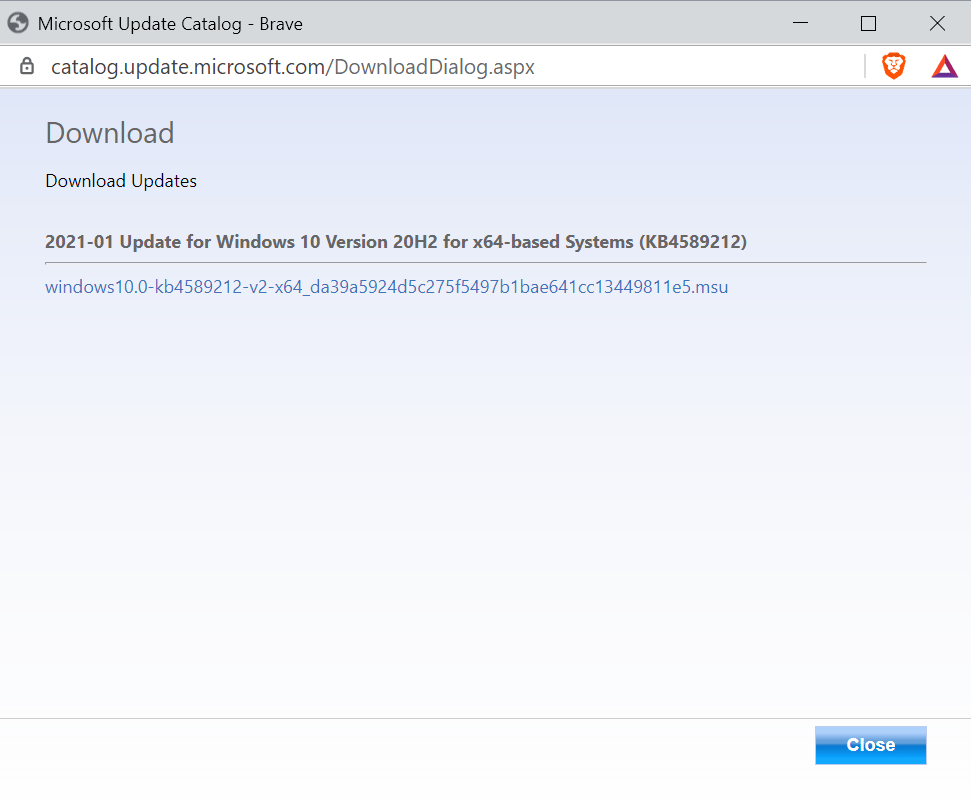The image size is (971, 805).
Task: Click the 'Download Updates' text
Action: pos(121,181)
